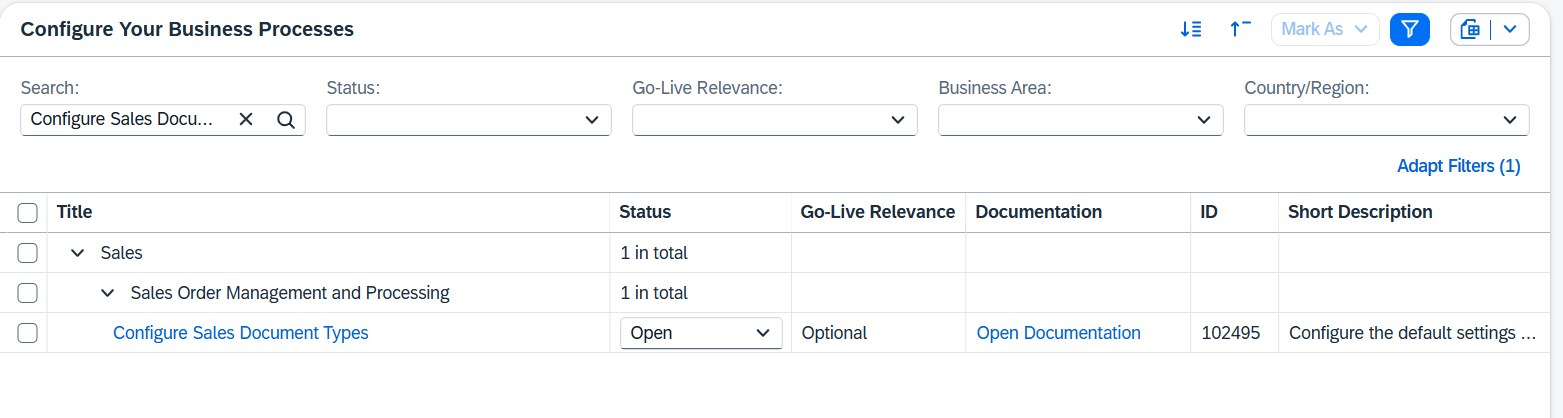Click the Expand All rows icon
The width and height of the screenshot is (1563, 418).
pyautogui.click(x=1190, y=30)
